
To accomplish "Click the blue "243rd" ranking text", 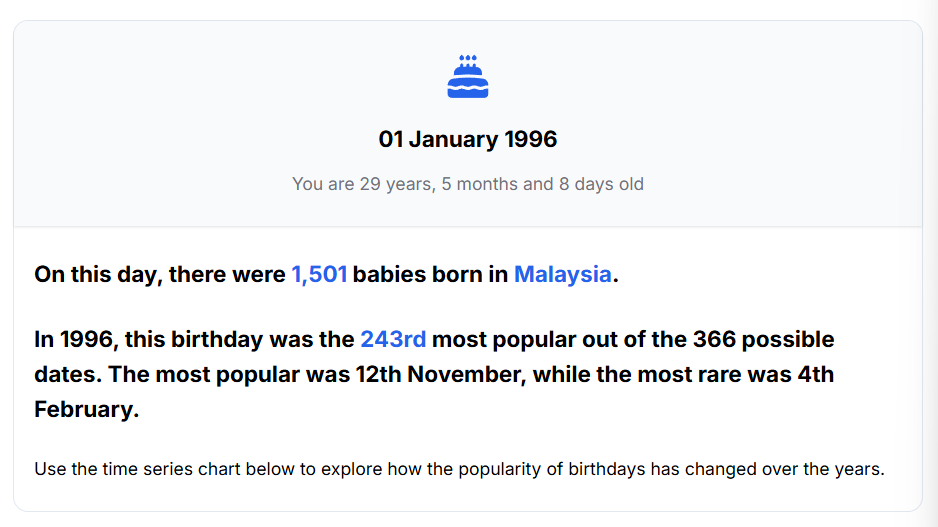I will click(393, 339).
